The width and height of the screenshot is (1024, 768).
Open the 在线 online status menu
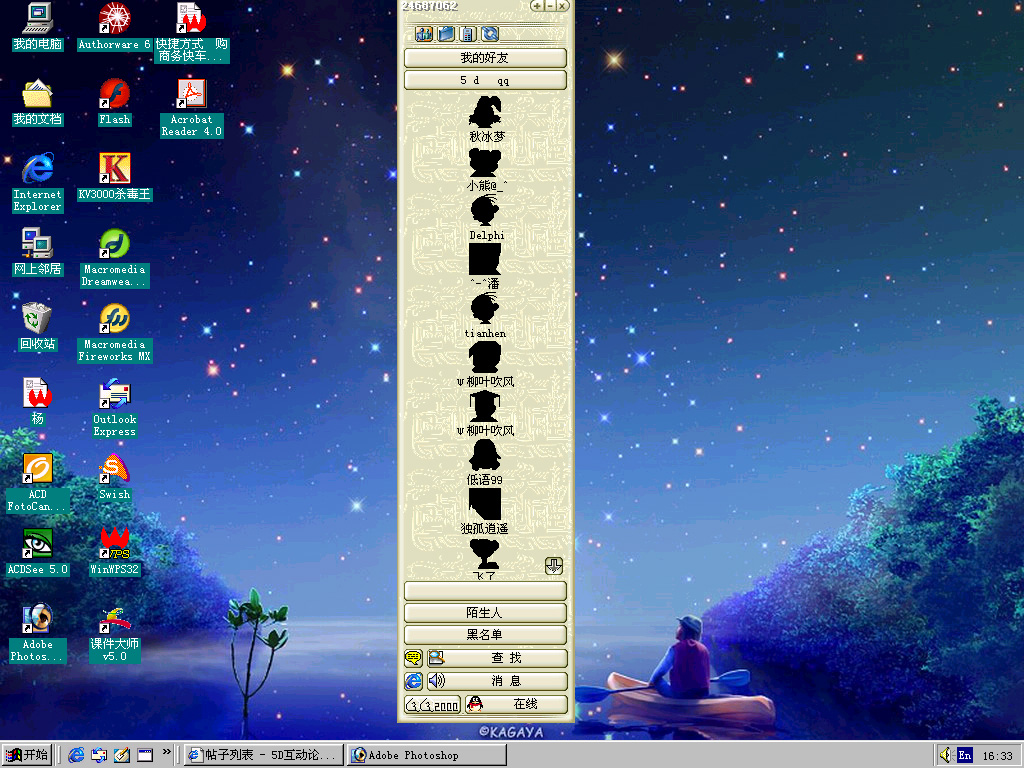pos(516,704)
